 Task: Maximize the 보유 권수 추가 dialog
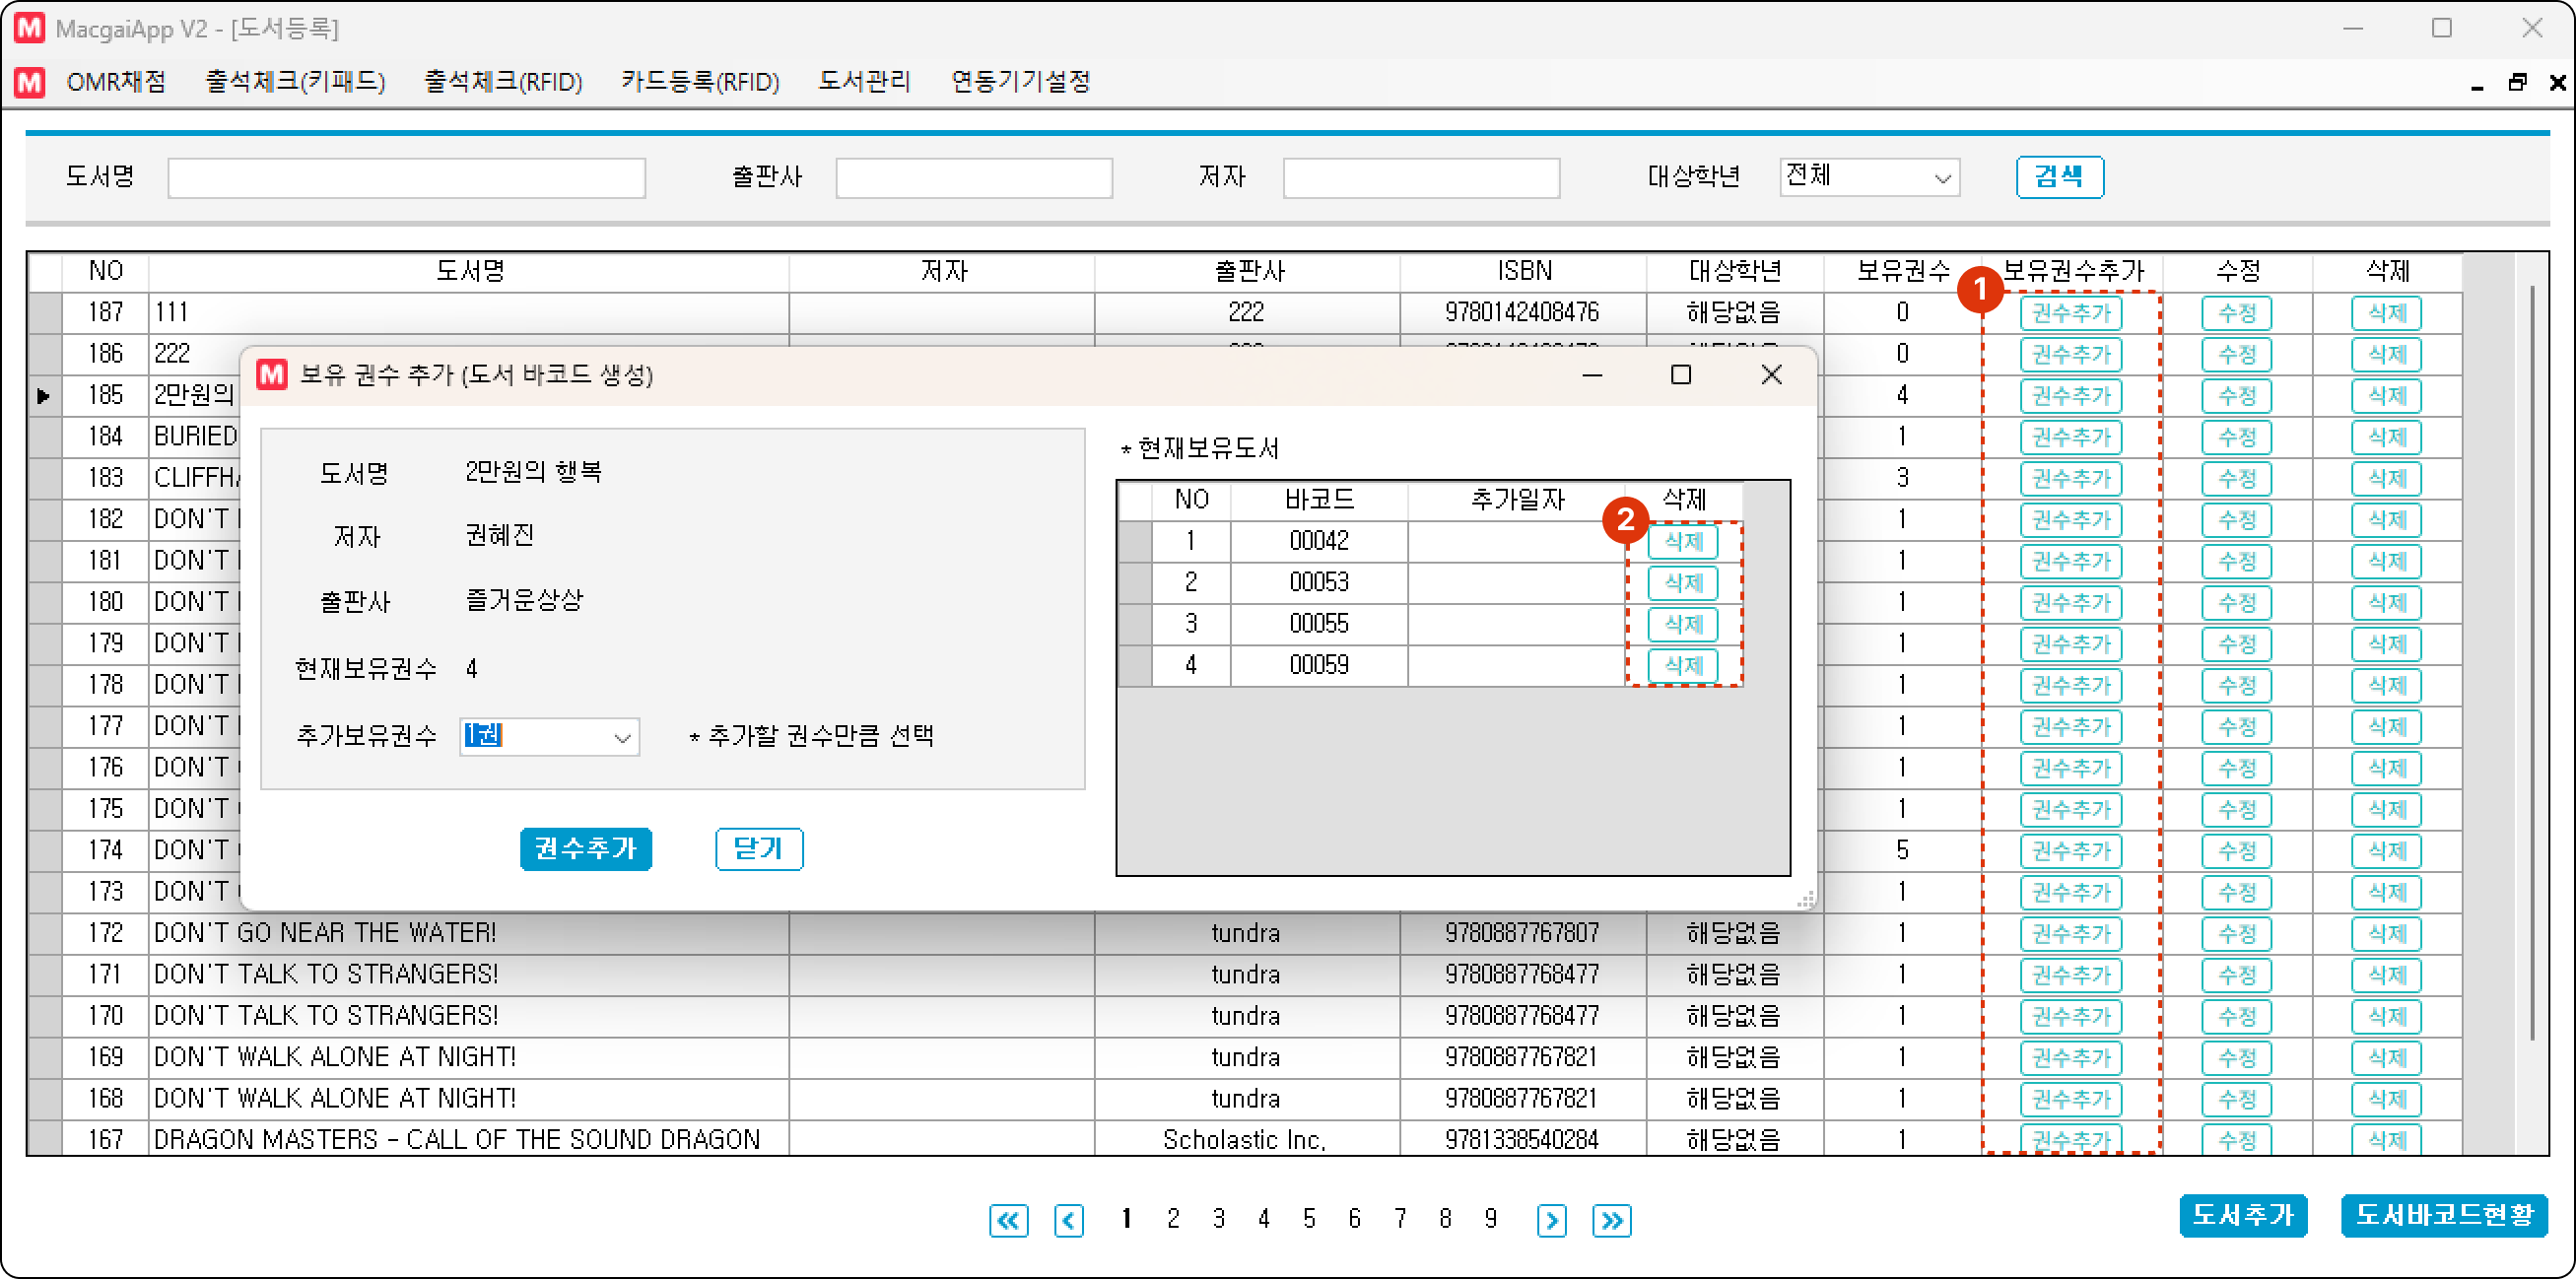[x=1681, y=374]
